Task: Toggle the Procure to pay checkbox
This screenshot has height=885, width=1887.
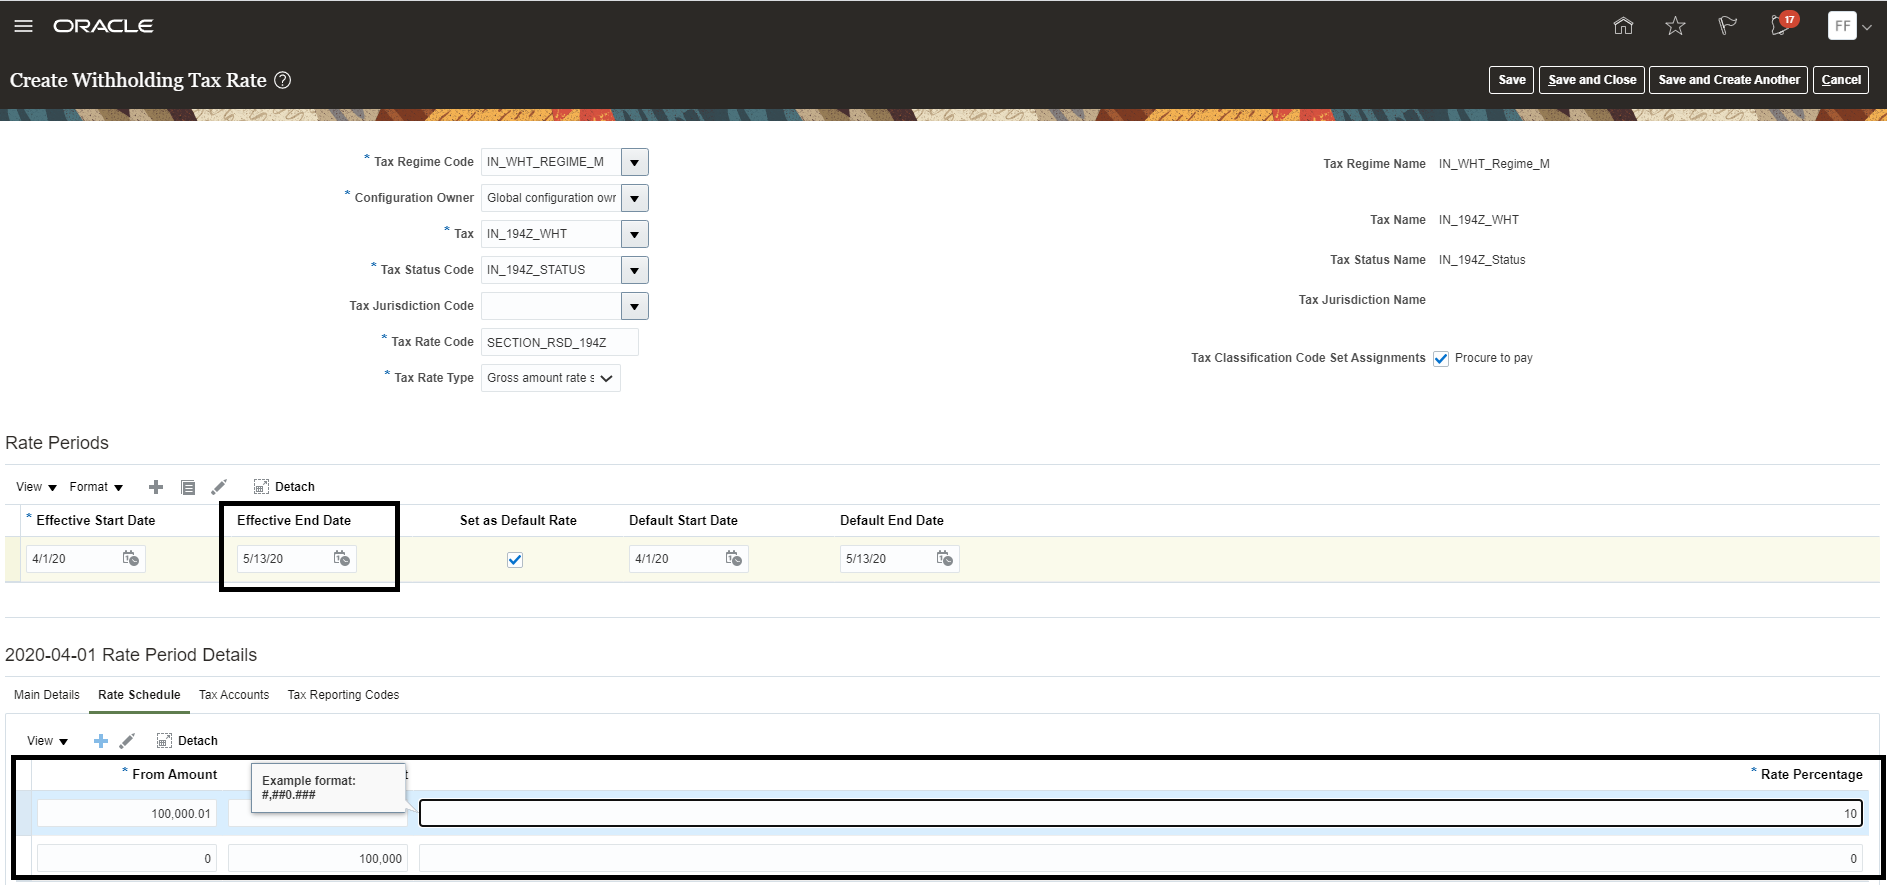Action: [1441, 359]
